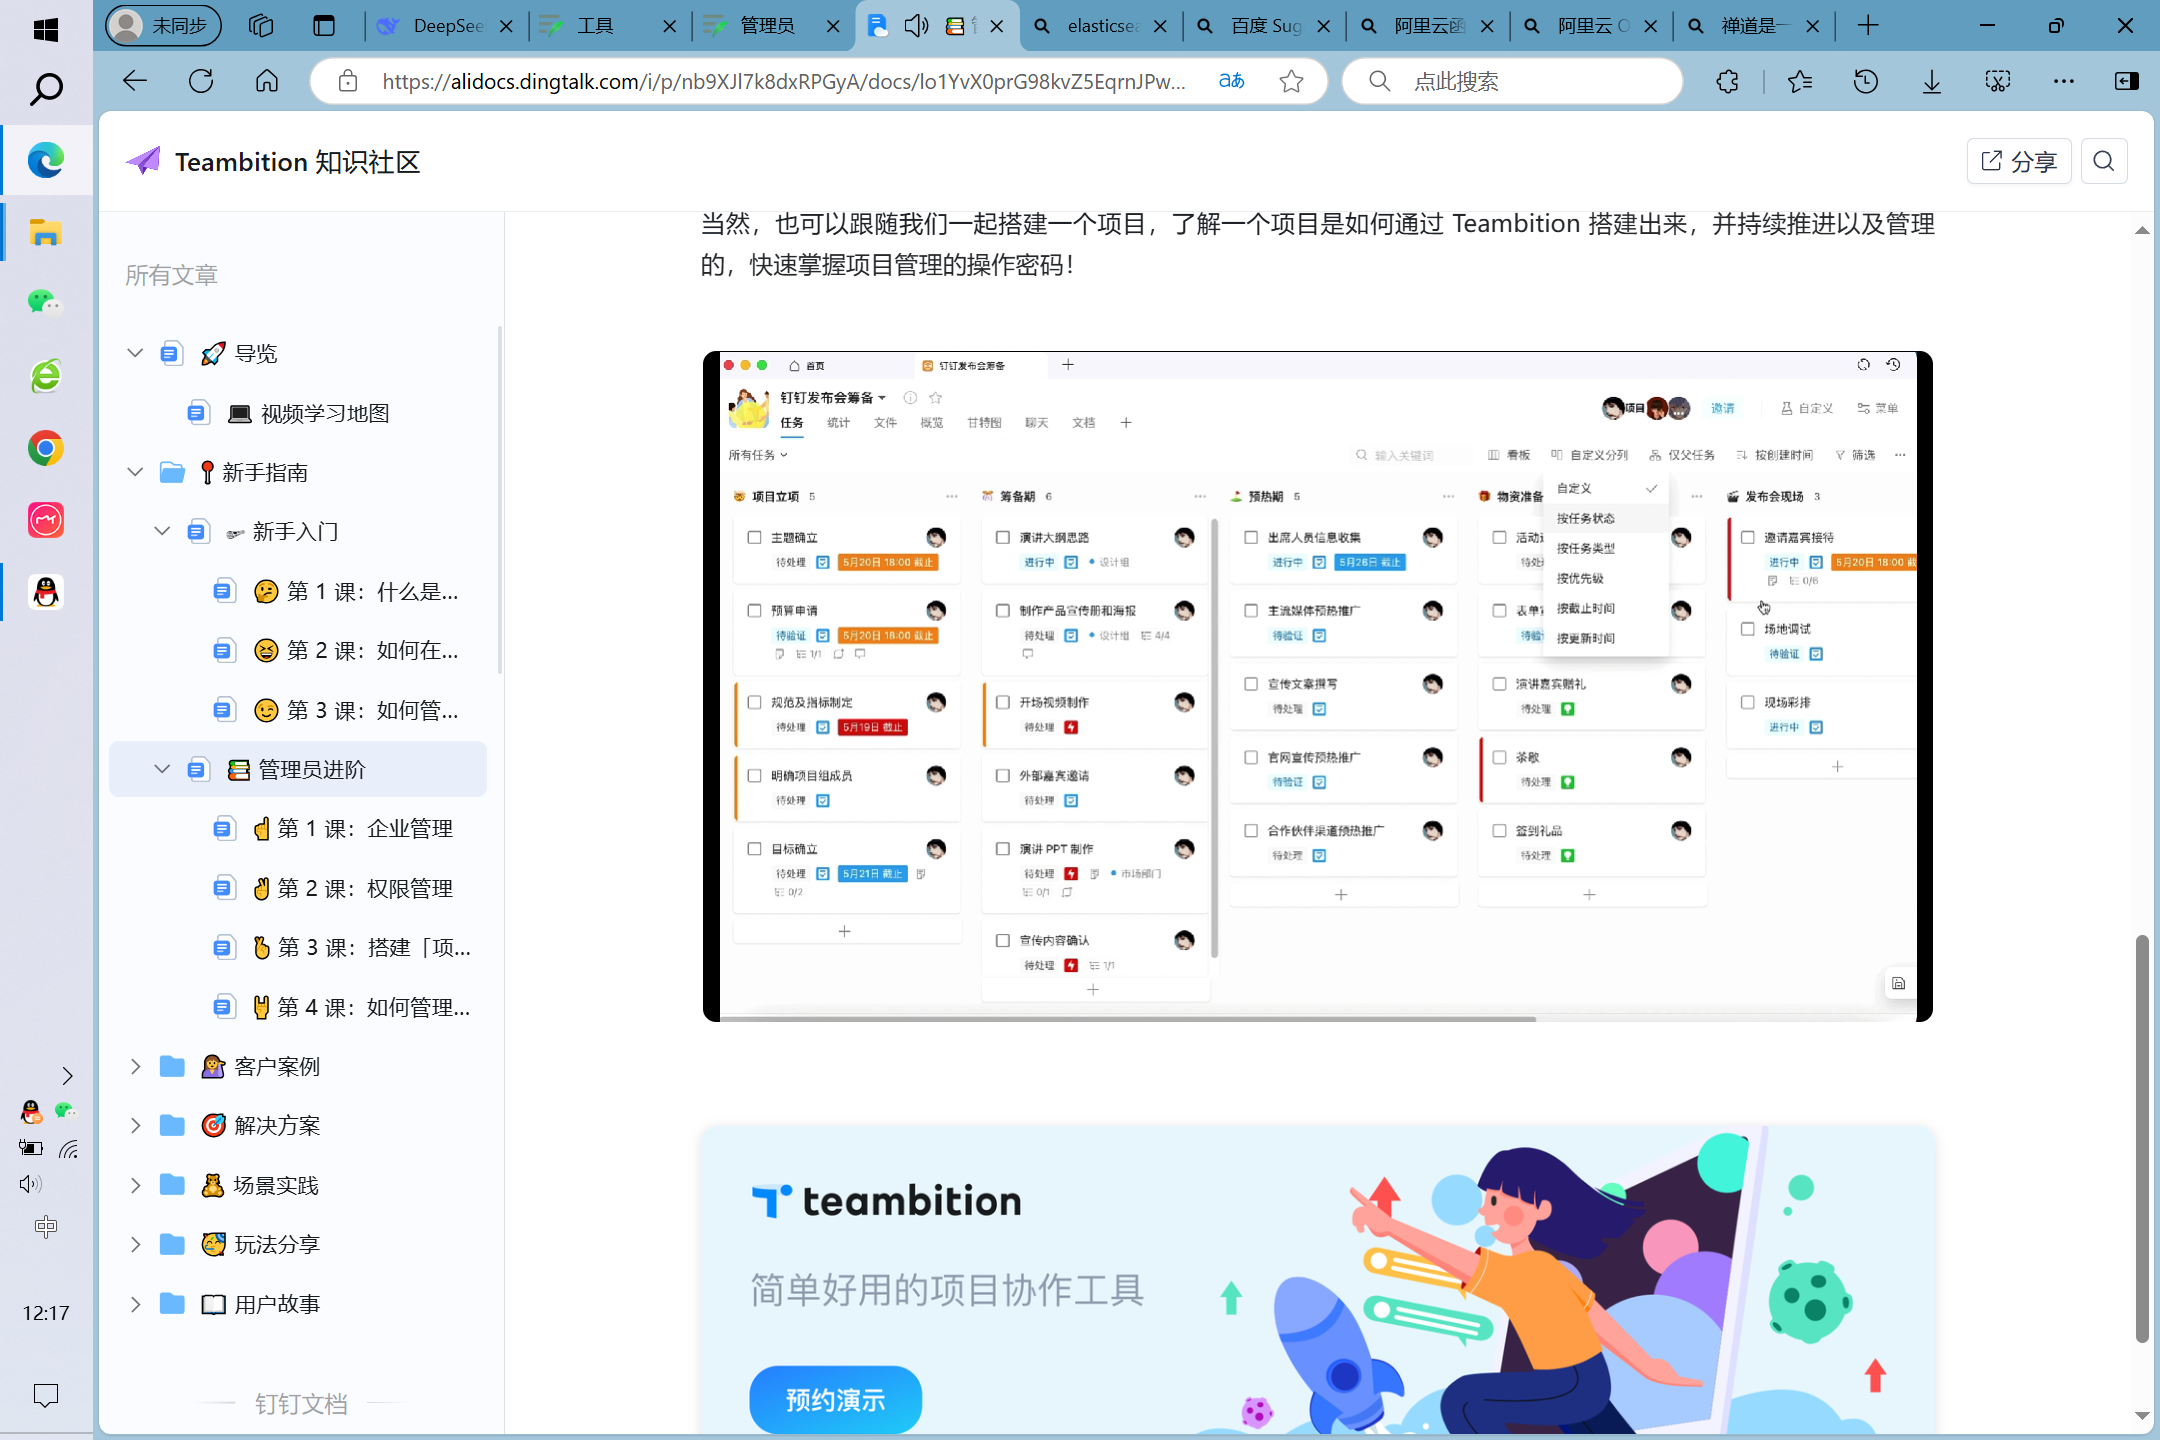Open the project board screenshot image
This screenshot has height=1440, width=2160.
(1317, 686)
